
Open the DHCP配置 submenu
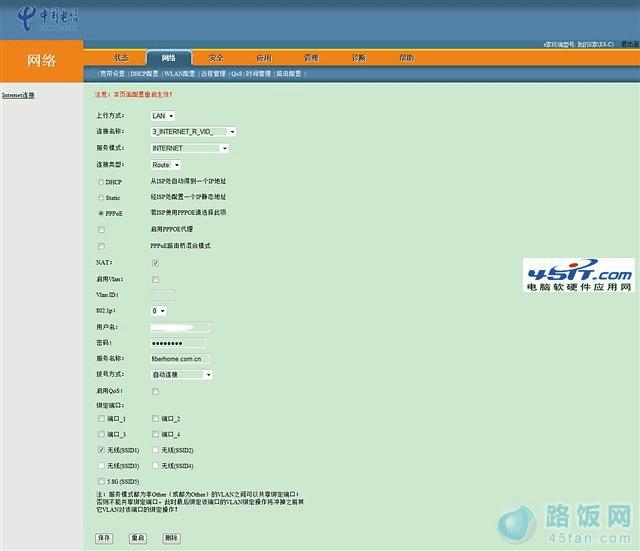point(144,74)
